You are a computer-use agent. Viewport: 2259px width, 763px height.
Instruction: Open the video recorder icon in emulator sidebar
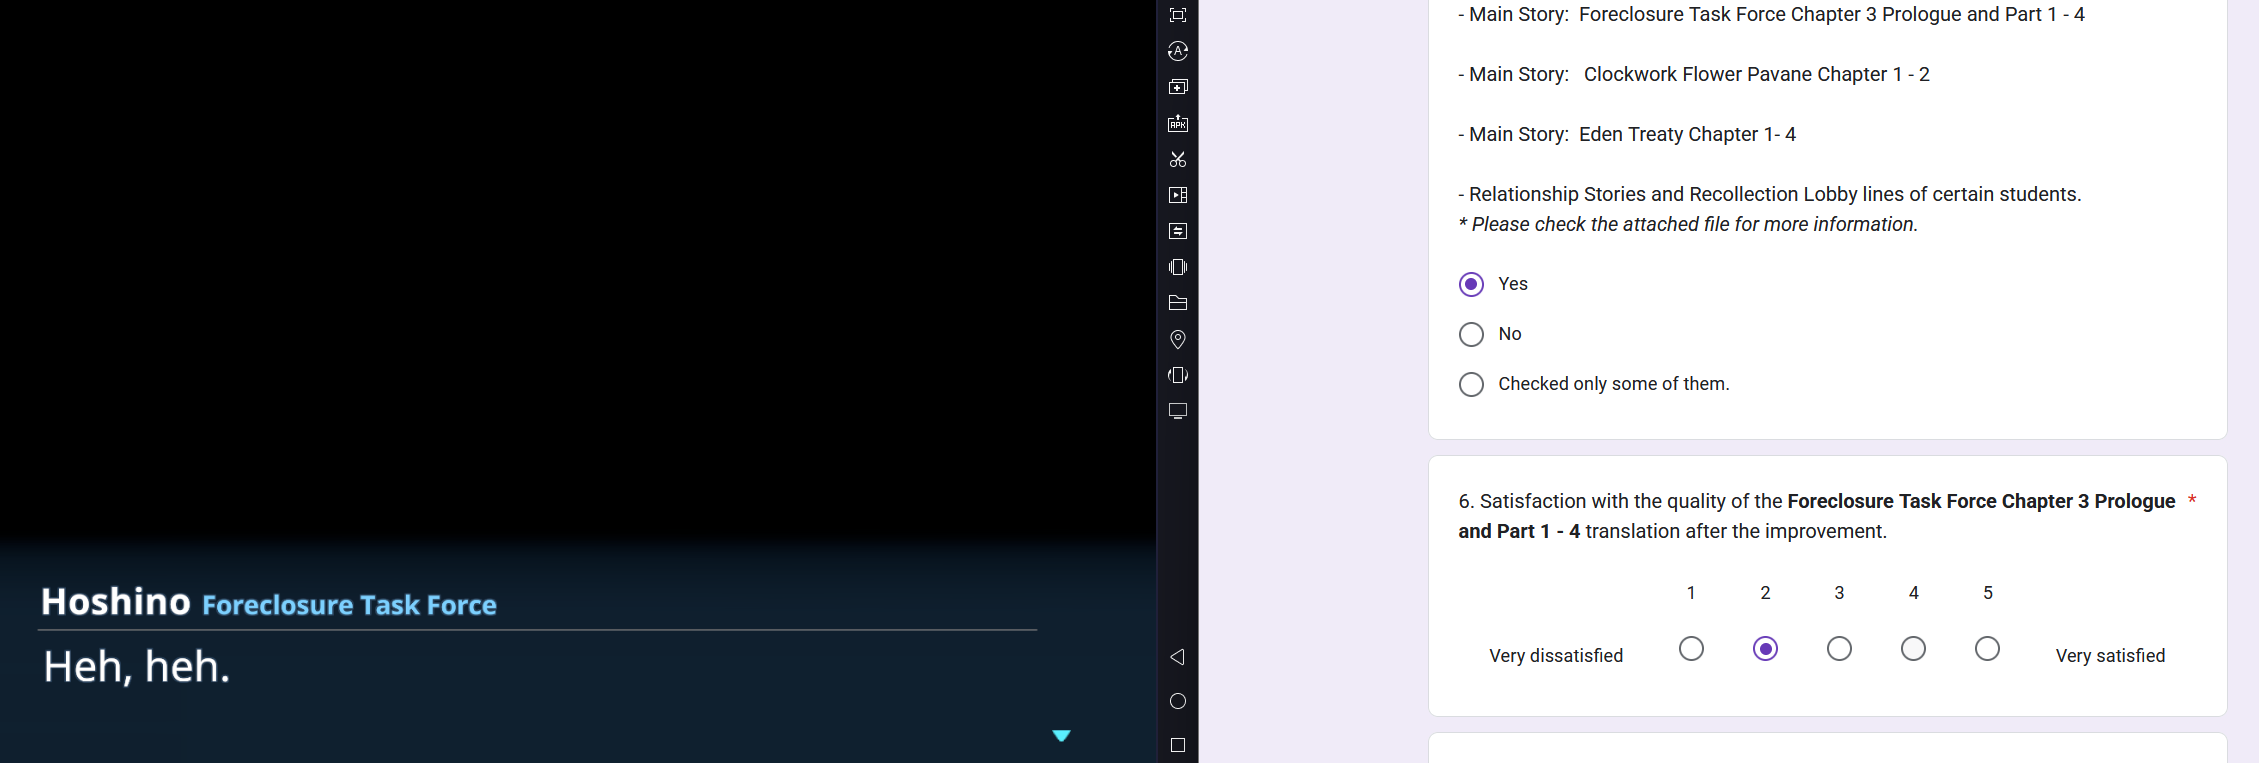tap(1178, 195)
